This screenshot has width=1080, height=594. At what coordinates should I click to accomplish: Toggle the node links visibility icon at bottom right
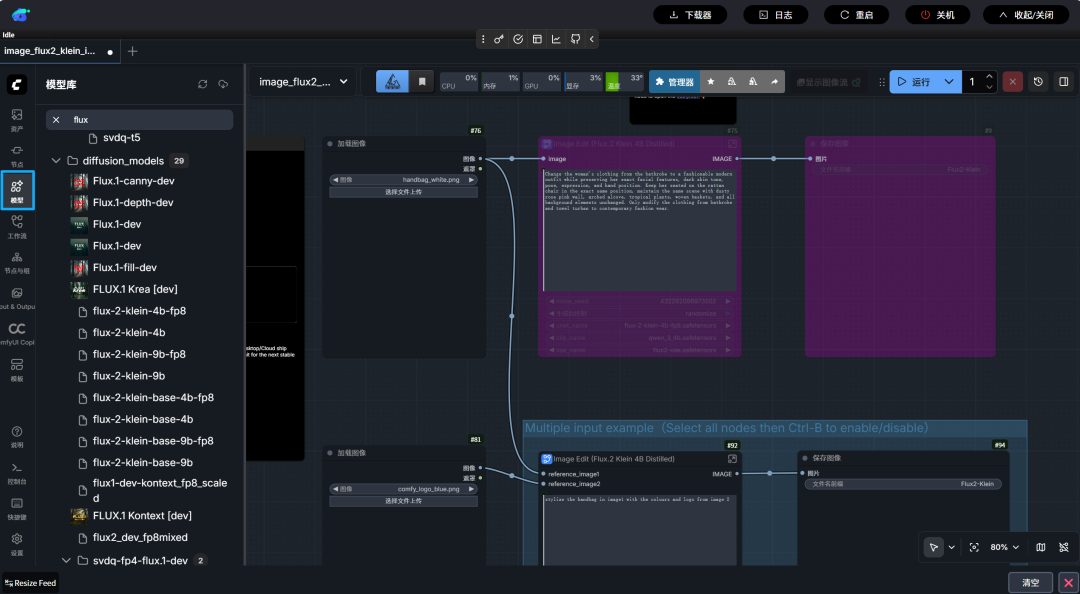click(x=1064, y=547)
